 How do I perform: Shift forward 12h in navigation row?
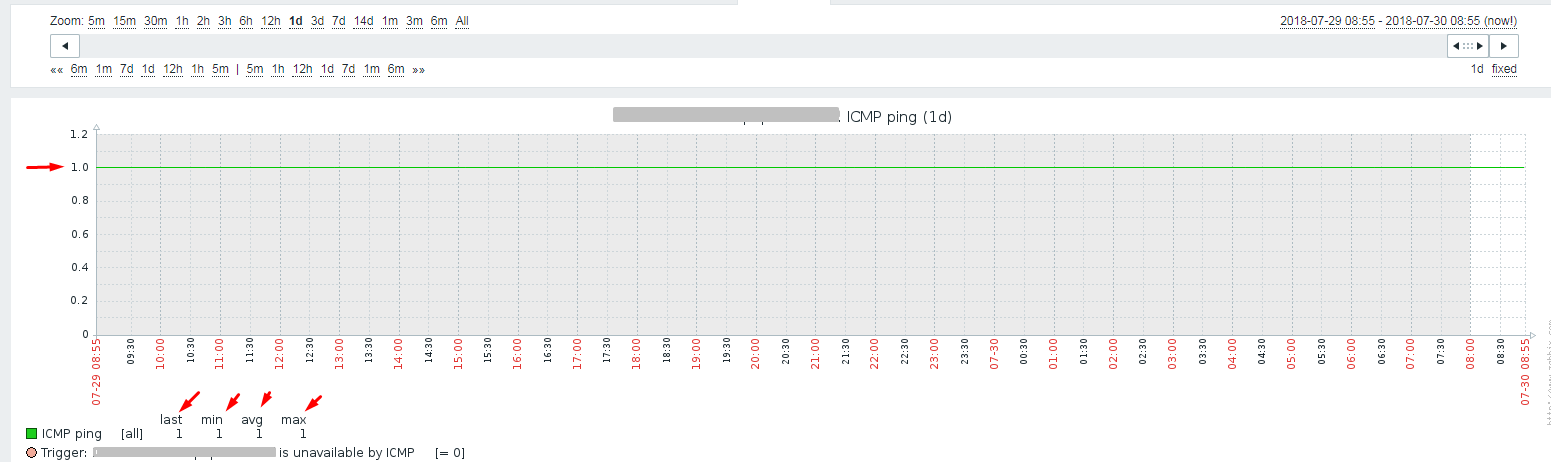pos(302,69)
